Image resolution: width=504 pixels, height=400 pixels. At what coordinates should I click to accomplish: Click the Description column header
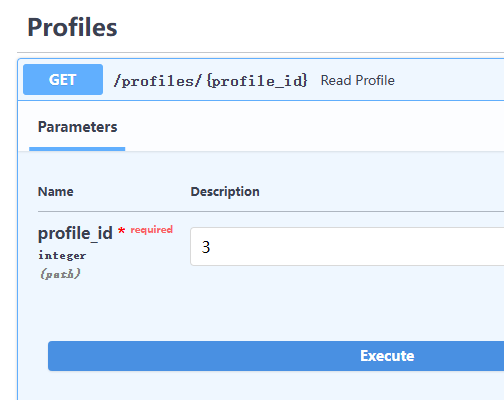(225, 192)
